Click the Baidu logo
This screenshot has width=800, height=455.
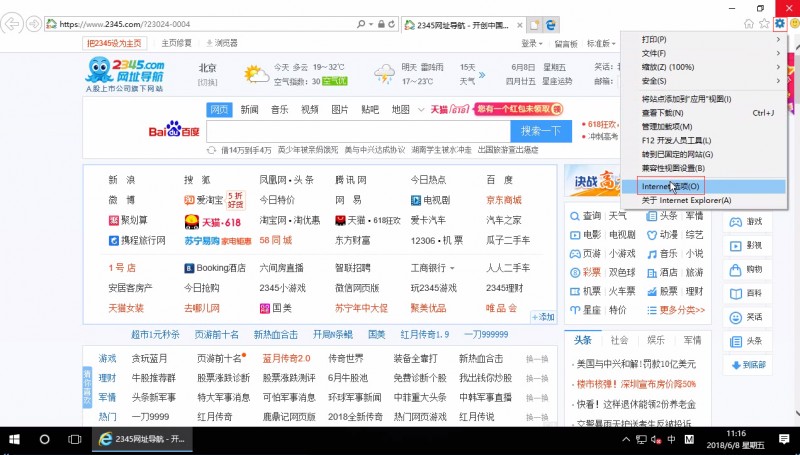tap(173, 131)
